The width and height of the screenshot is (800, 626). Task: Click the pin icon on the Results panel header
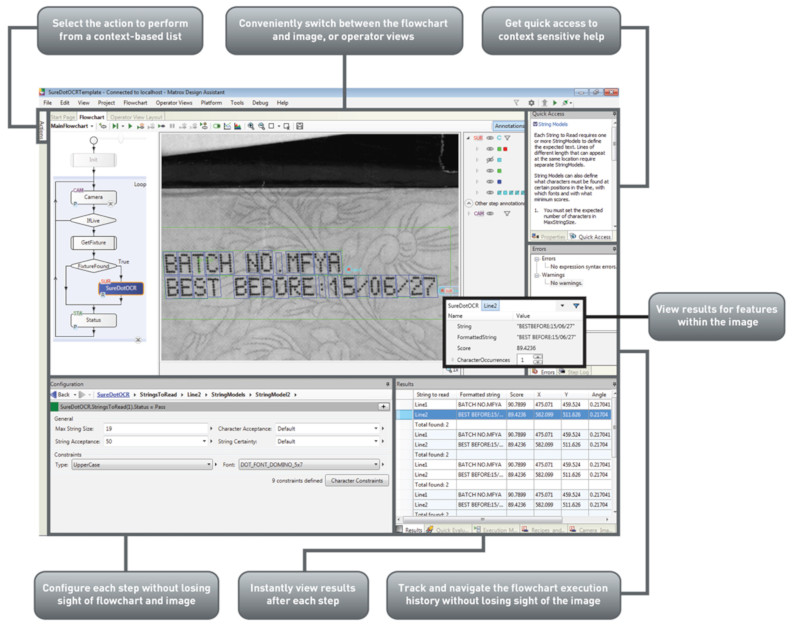(614, 384)
